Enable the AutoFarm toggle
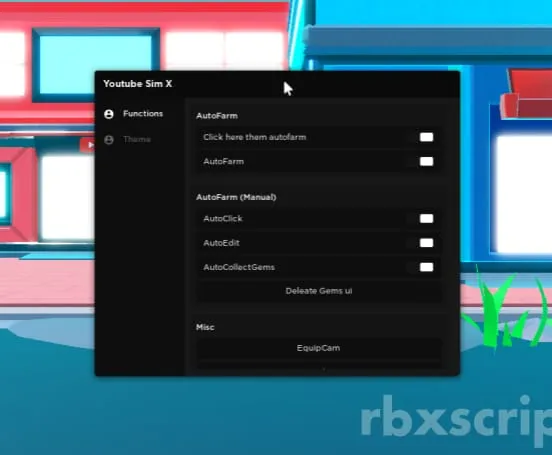552x455 pixels. click(426, 161)
